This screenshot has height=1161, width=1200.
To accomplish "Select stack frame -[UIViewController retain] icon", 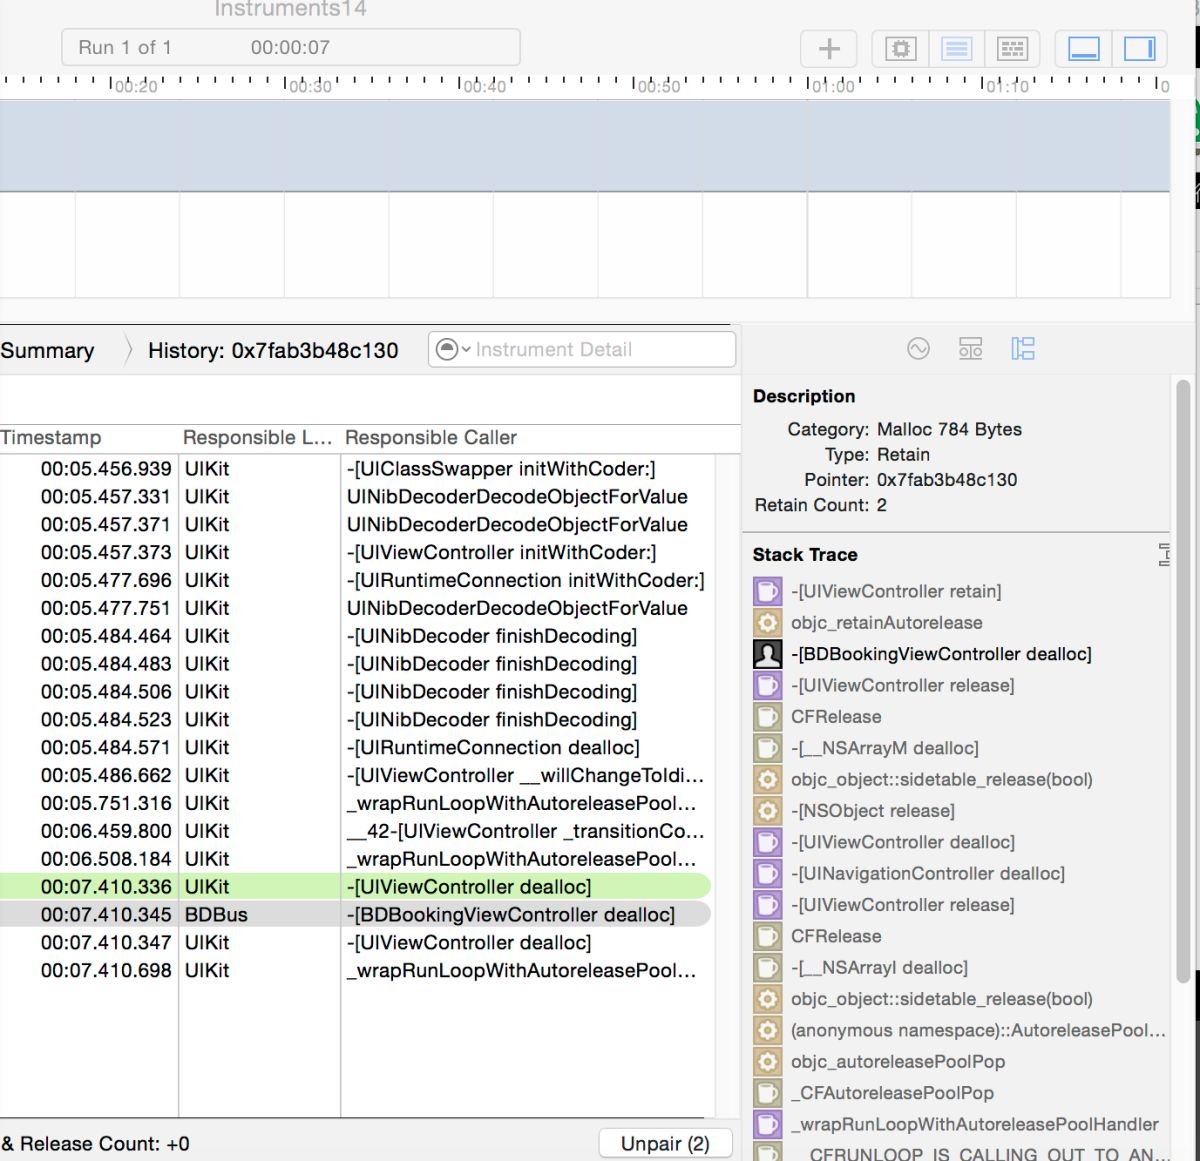I will [767, 591].
